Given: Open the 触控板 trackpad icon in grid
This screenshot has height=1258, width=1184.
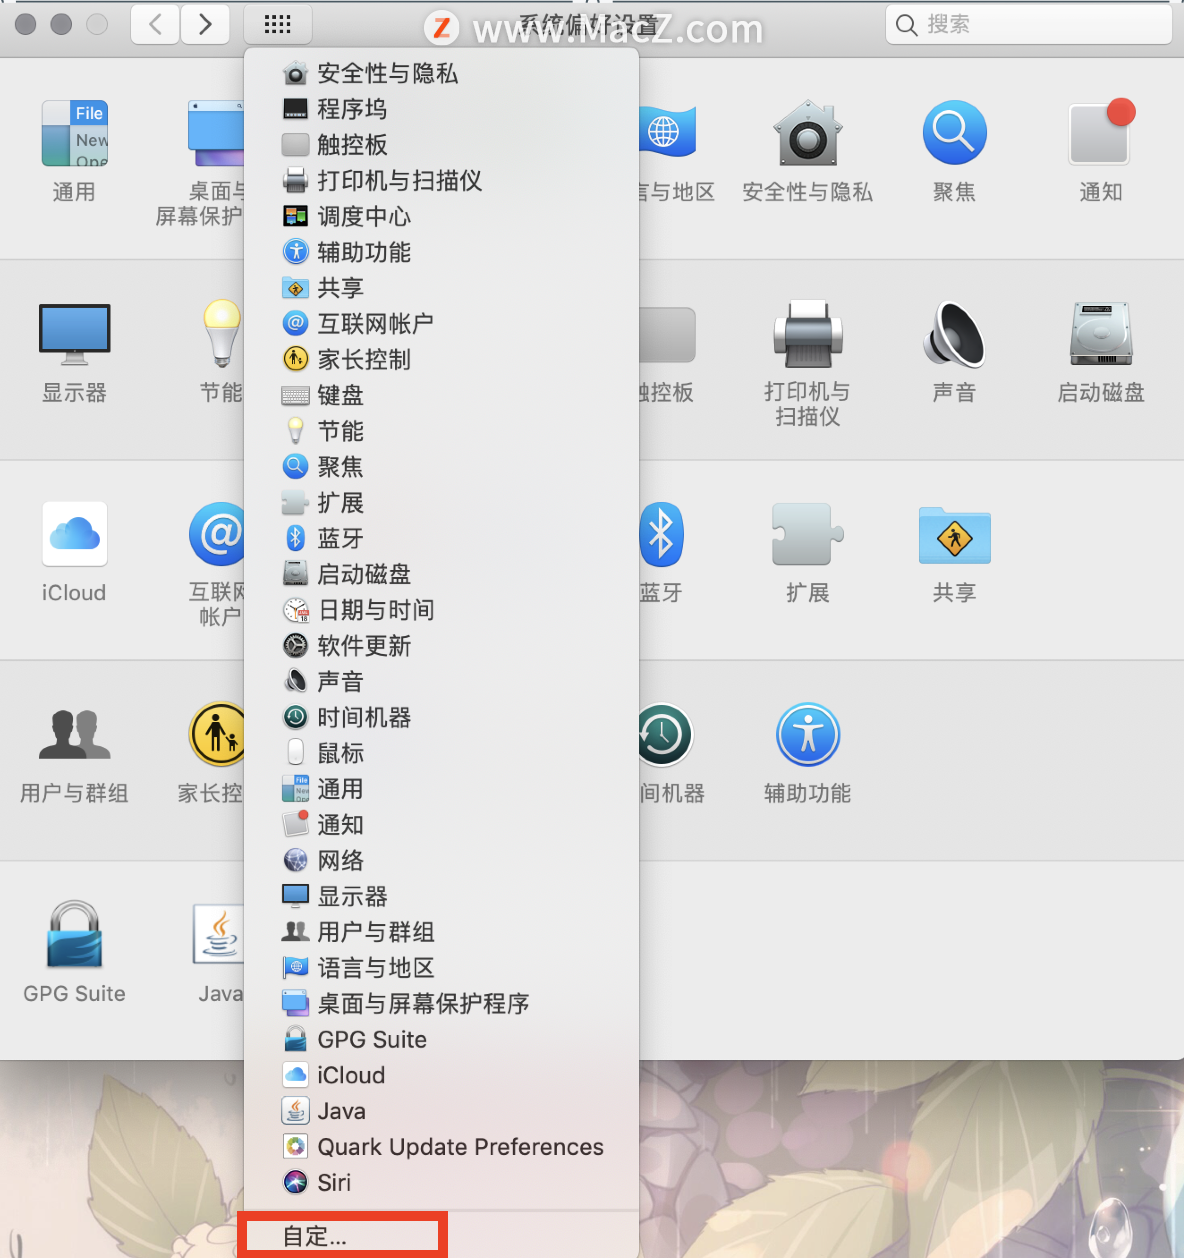Looking at the screenshot, I should [667, 334].
